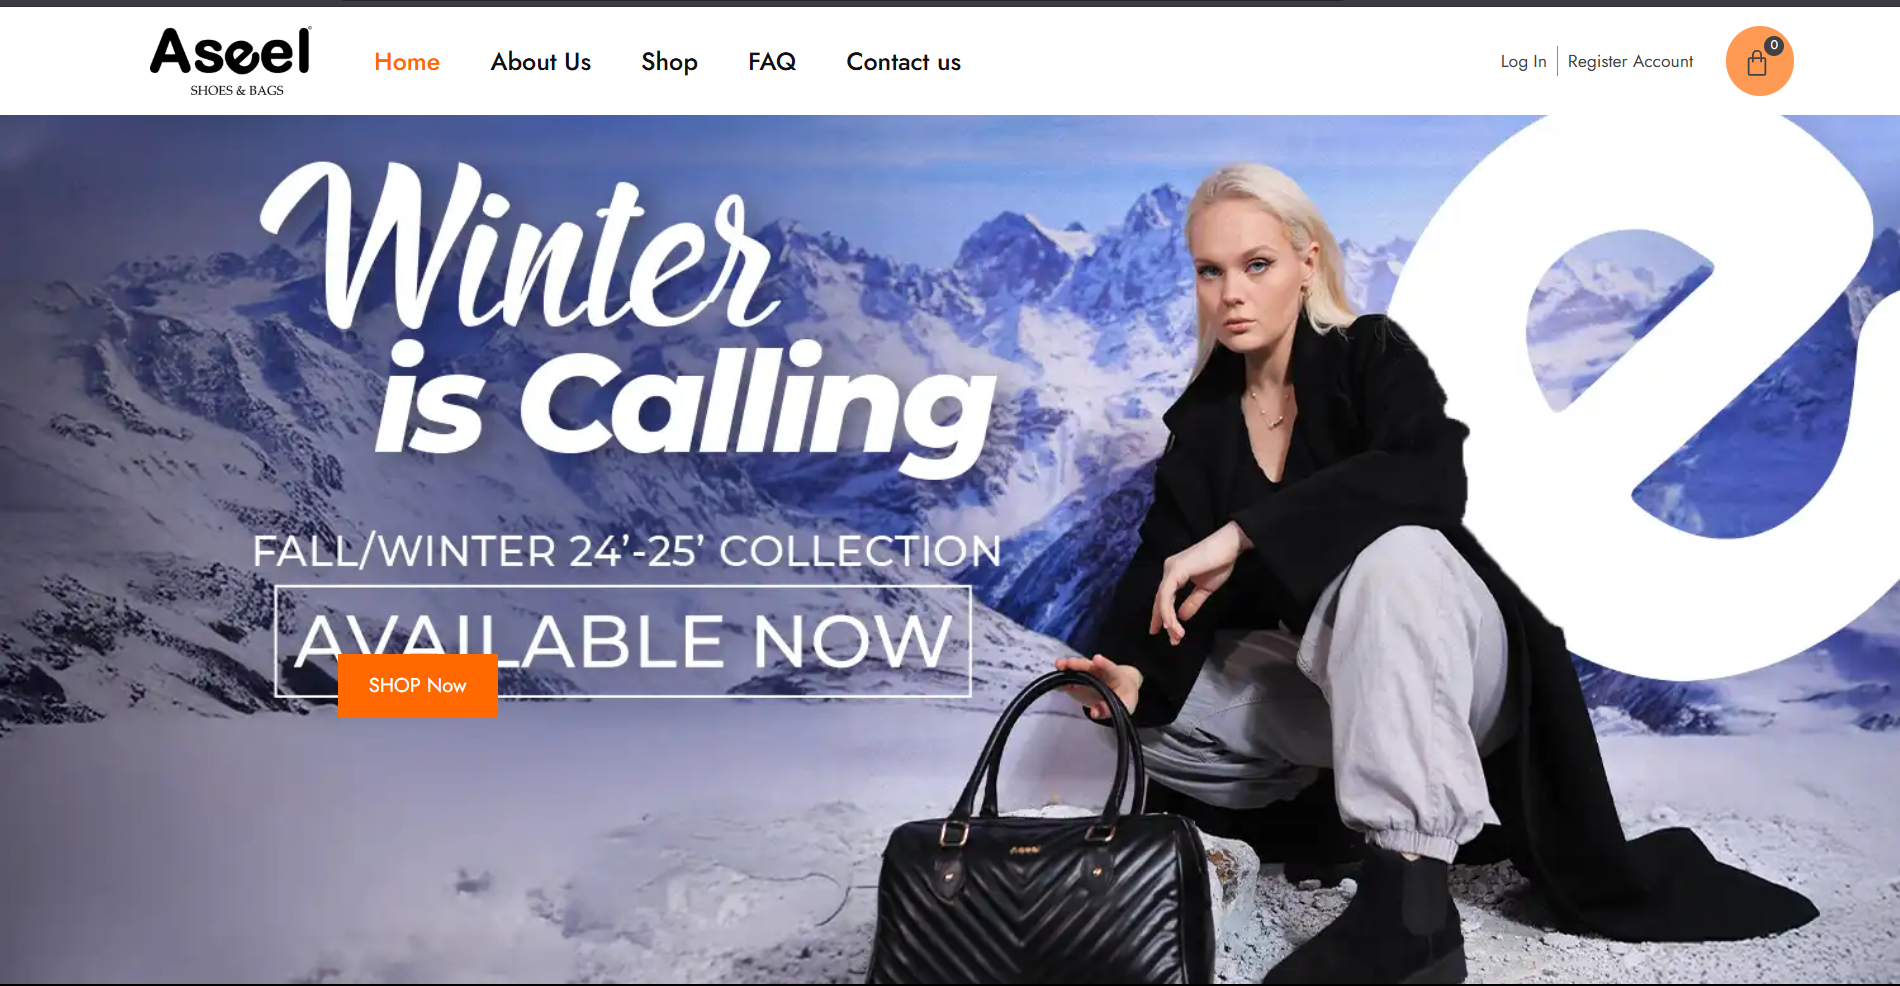
Task: Click the dark strip above the header
Action: point(950,3)
